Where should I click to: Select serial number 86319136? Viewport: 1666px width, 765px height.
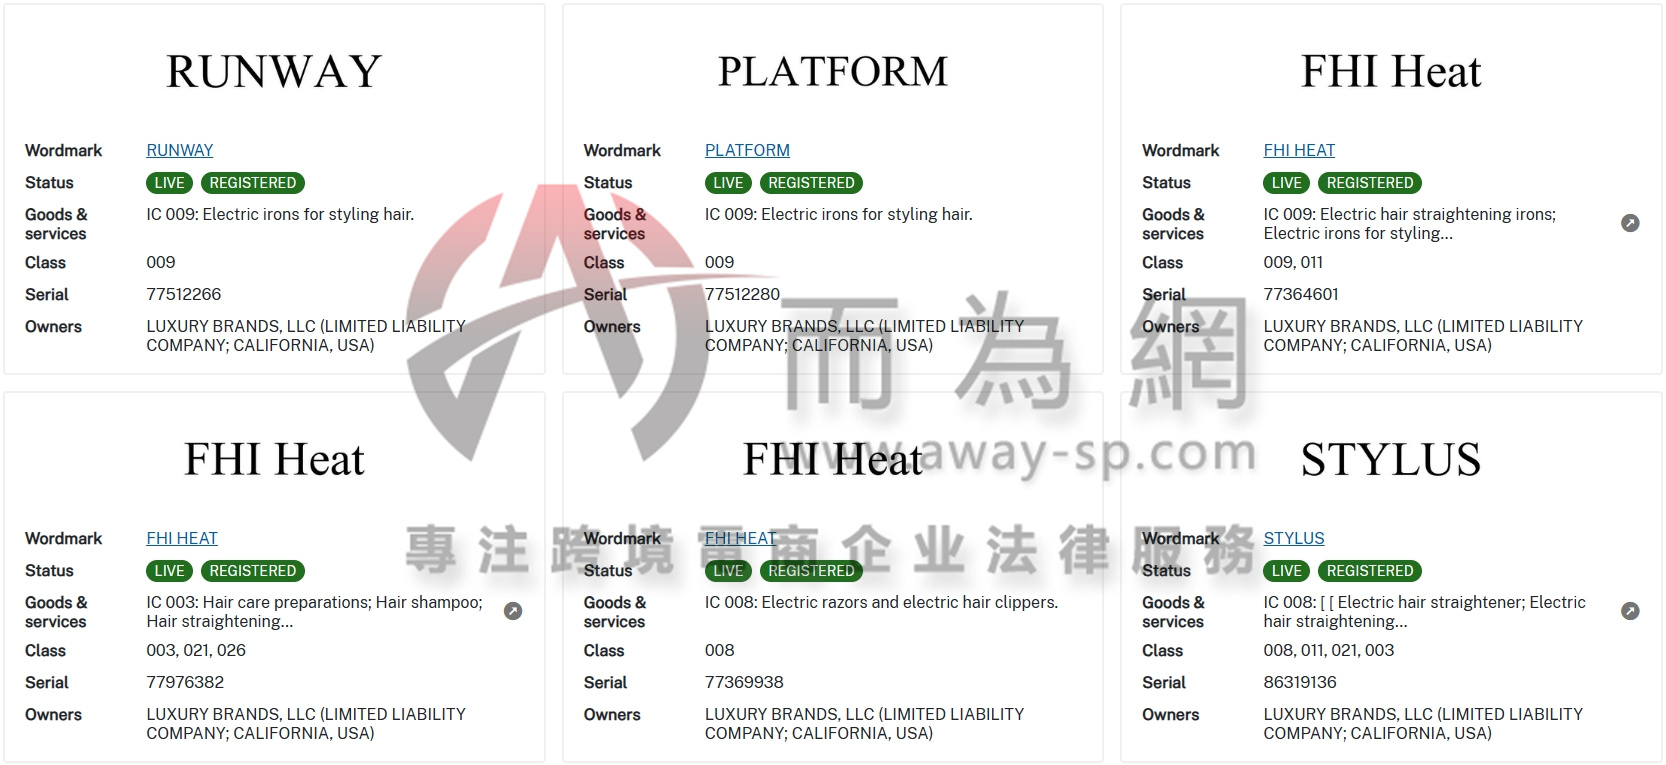tap(1300, 682)
